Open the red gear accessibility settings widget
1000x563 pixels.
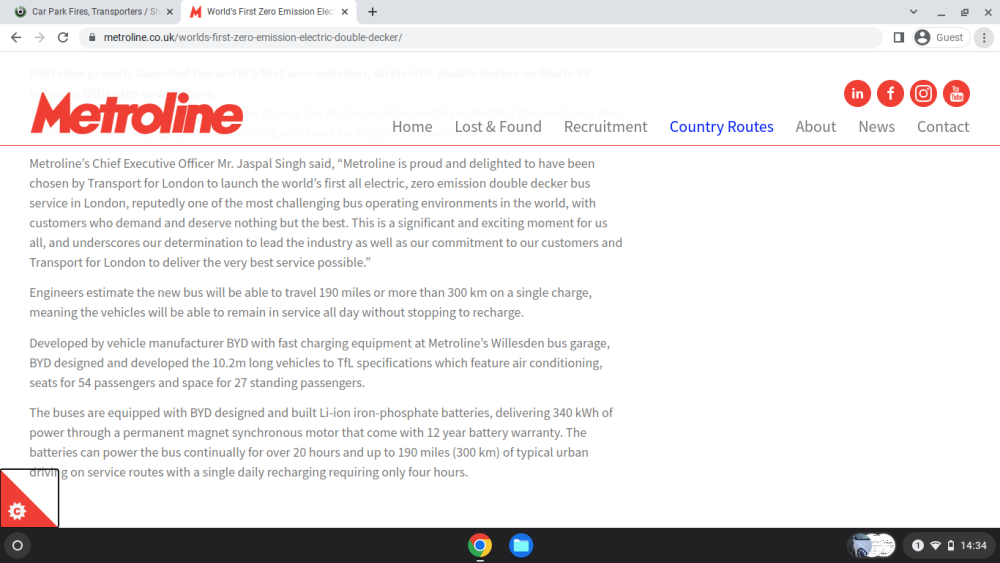pyautogui.click(x=29, y=499)
